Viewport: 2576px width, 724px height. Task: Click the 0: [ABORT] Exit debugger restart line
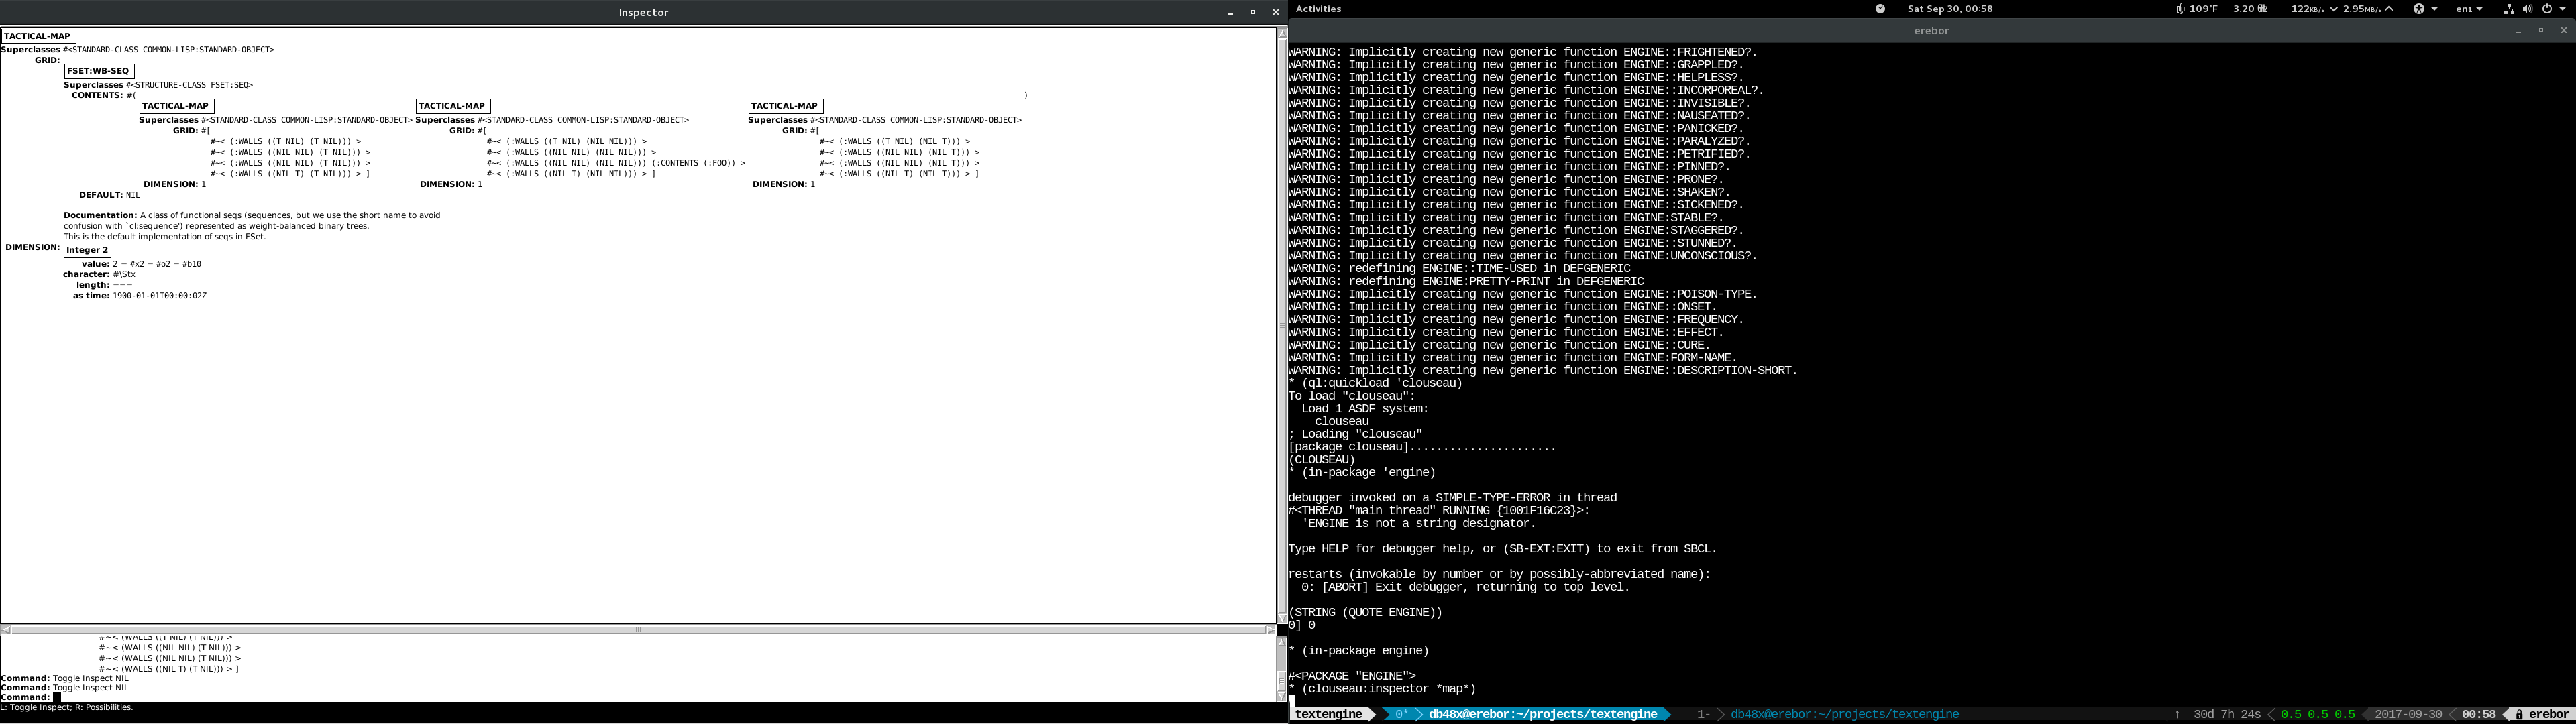coord(1465,587)
